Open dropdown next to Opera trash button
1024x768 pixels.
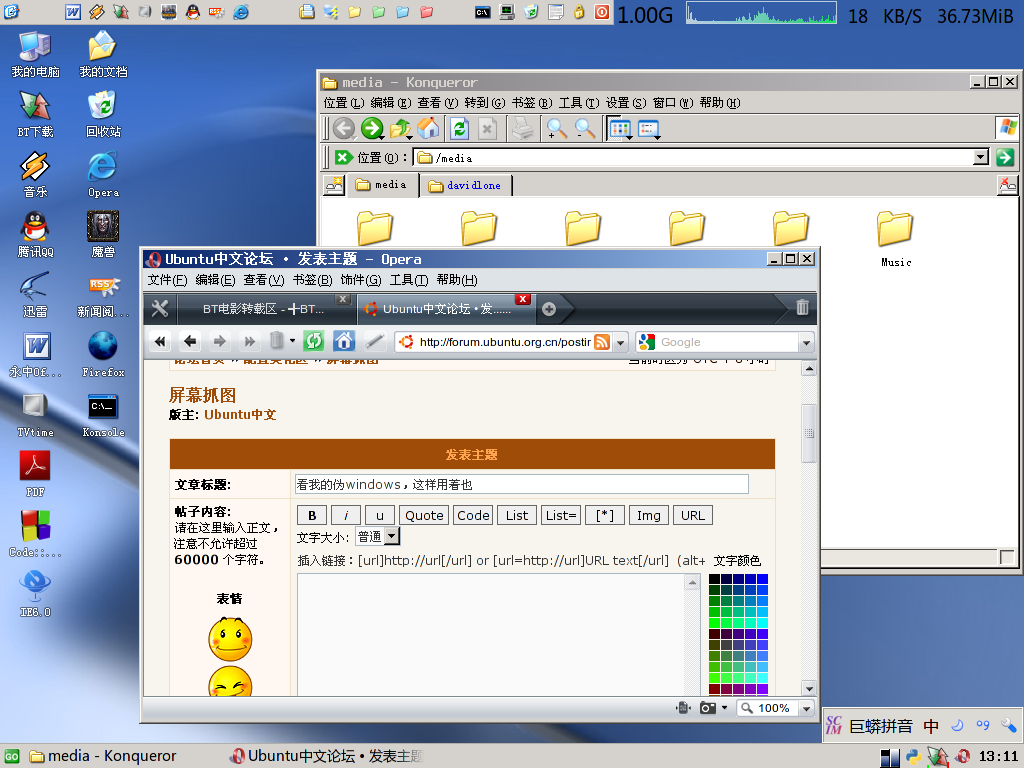292,340
